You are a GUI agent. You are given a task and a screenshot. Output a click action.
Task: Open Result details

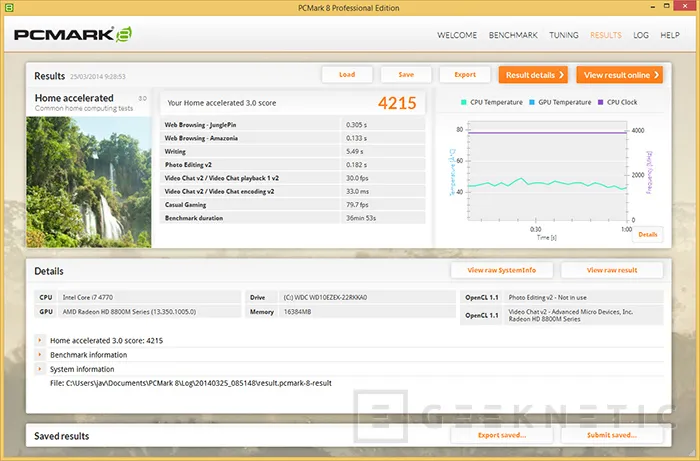(x=533, y=75)
